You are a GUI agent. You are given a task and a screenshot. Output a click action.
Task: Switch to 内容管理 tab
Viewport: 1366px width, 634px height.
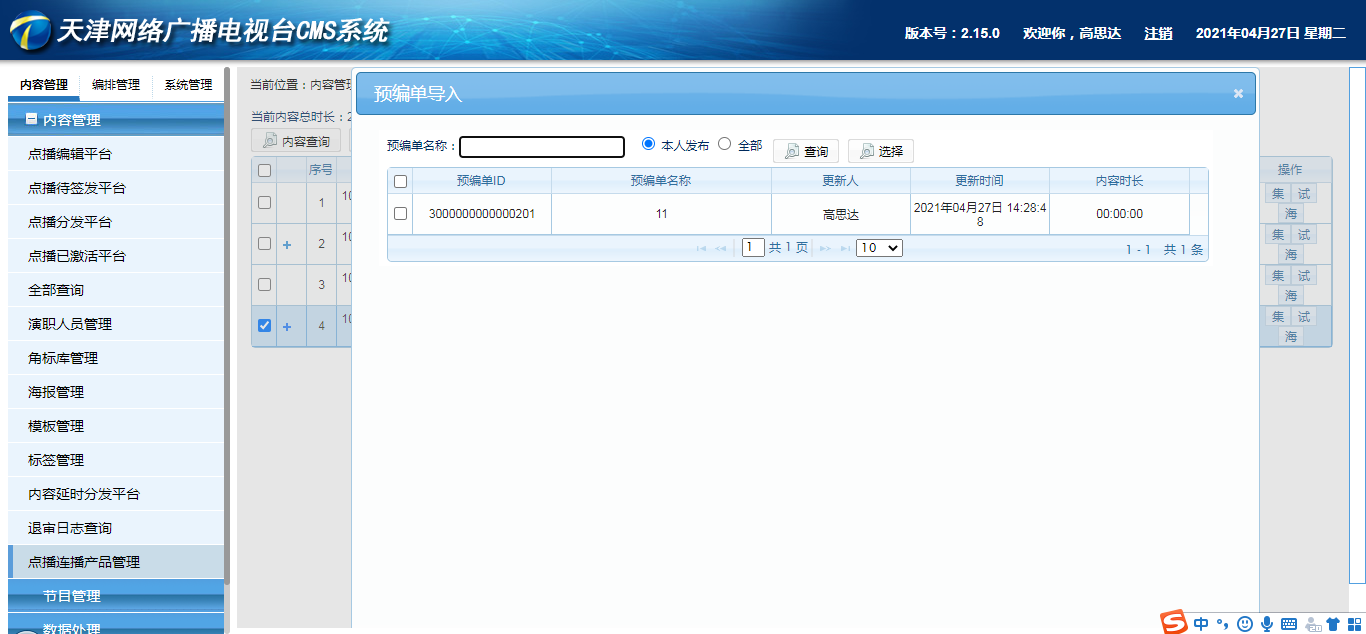coord(44,85)
